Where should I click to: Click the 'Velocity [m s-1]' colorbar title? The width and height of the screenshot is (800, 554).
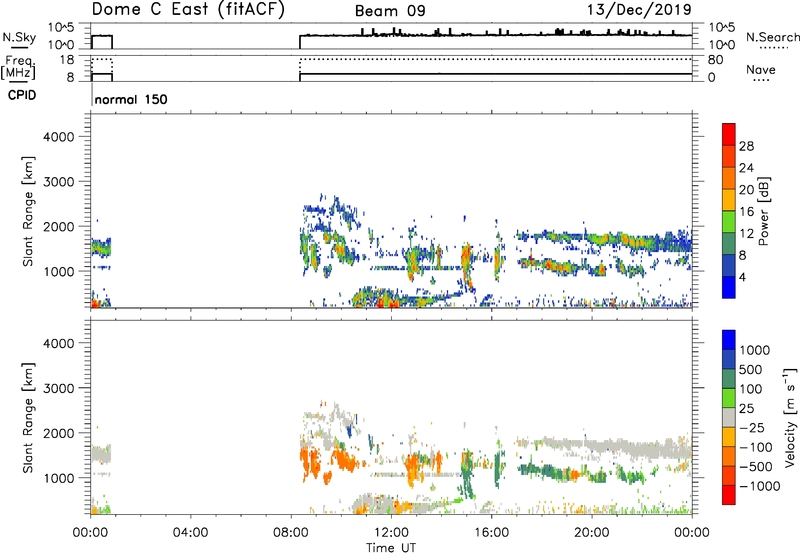(x=790, y=417)
